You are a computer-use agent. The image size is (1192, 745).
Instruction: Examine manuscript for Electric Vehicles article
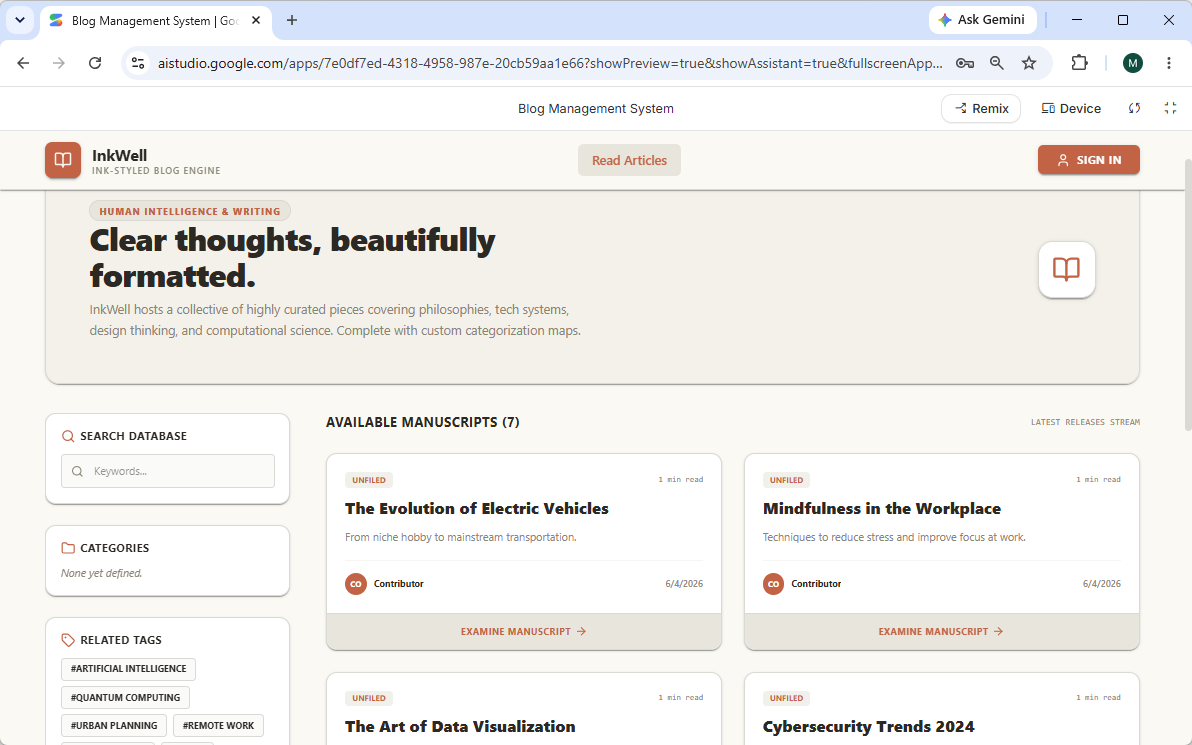coord(524,632)
